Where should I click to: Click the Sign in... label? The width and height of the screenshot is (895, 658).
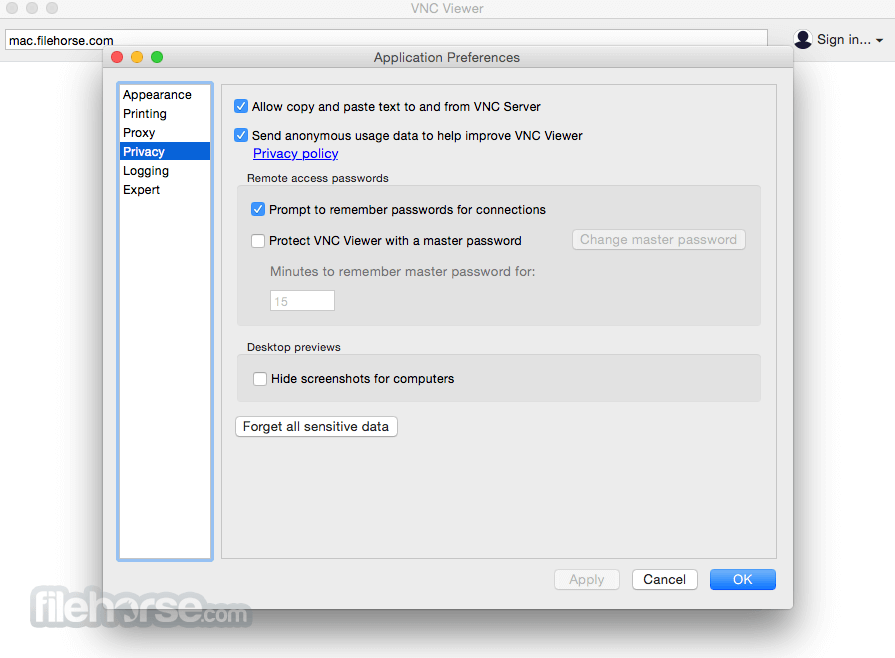844,39
